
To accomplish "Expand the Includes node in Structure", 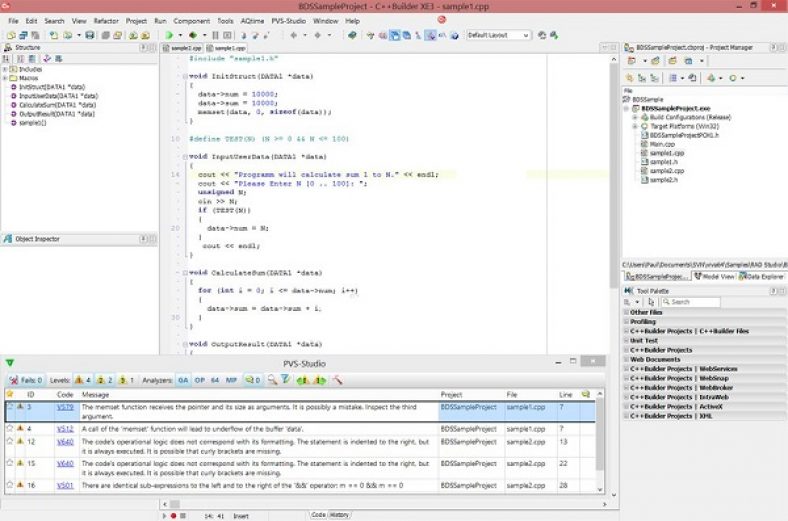I will point(5,69).
